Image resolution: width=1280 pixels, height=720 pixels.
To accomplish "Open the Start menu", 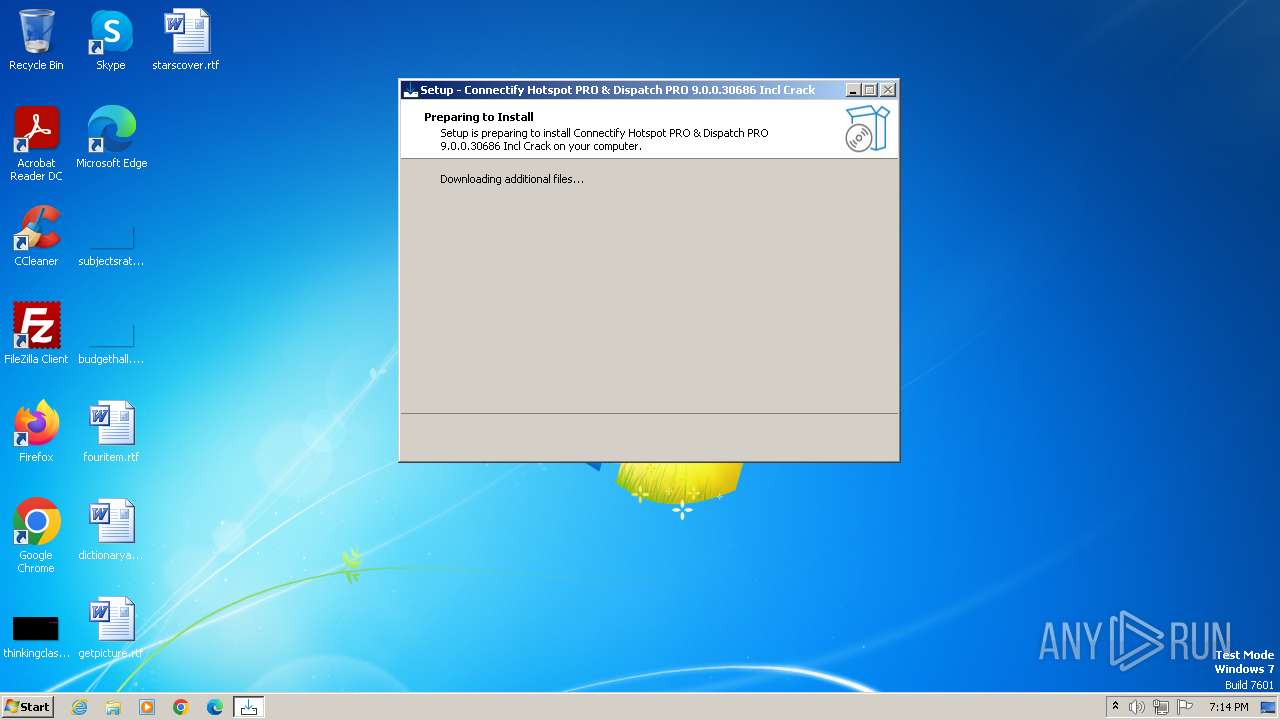I will [27, 707].
